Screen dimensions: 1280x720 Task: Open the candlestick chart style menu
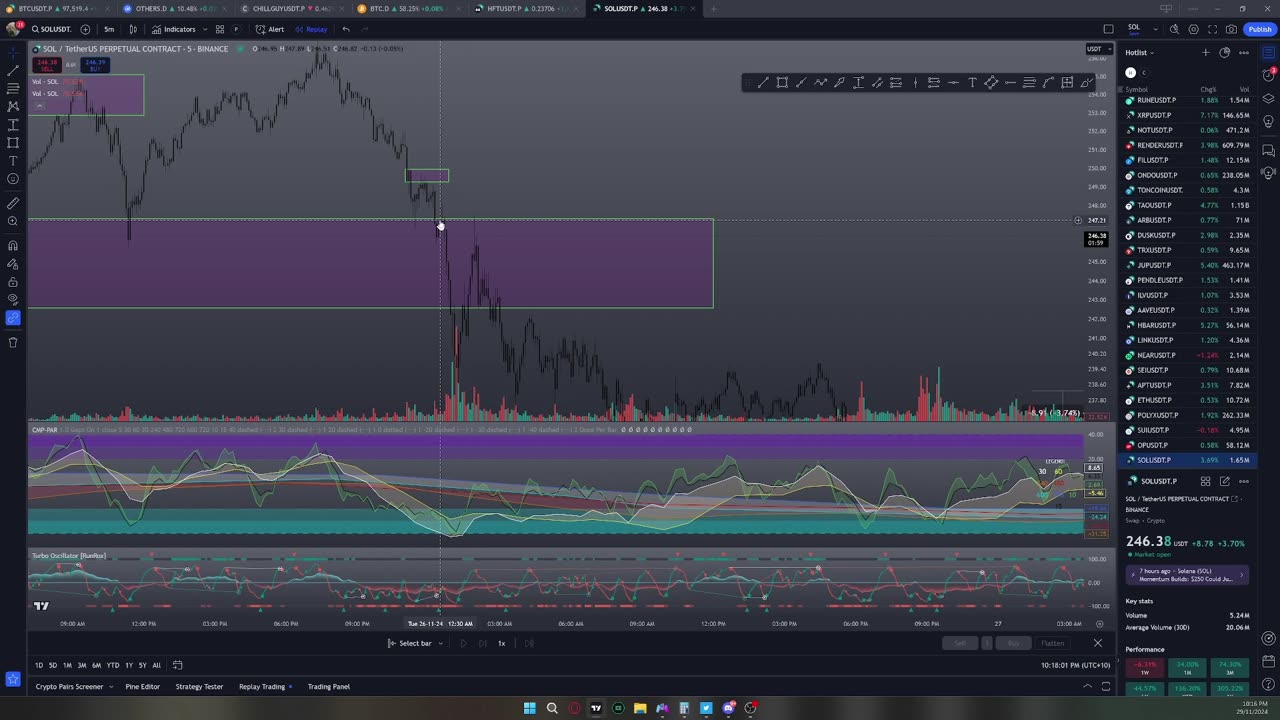coord(133,29)
